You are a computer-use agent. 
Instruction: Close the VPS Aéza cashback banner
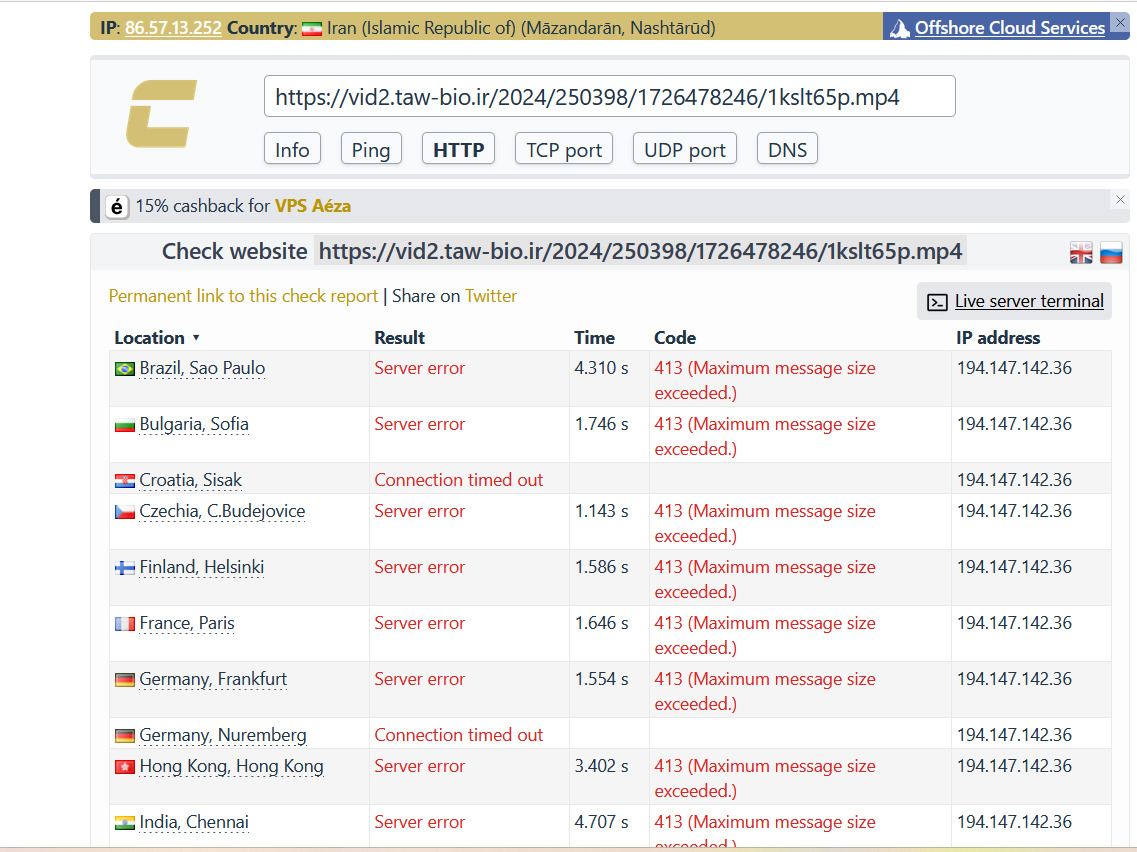[1120, 199]
